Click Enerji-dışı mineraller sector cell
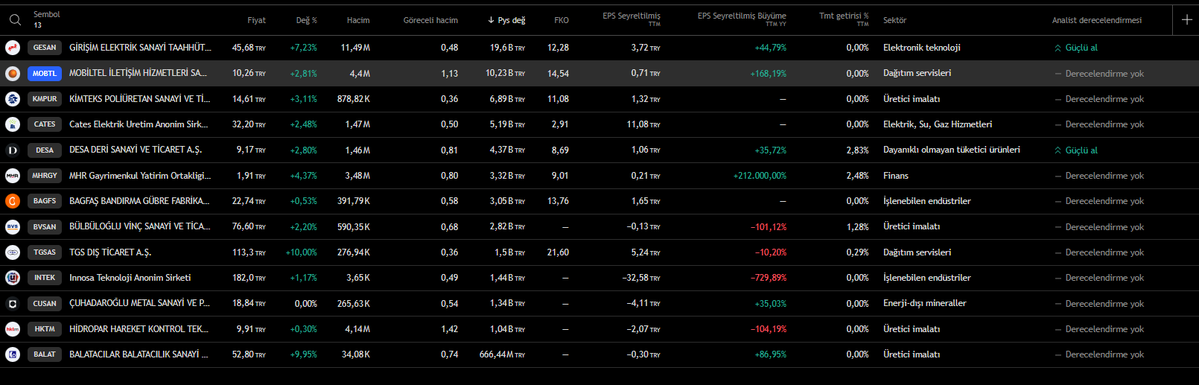The height and width of the screenshot is (385, 1199). pos(924,304)
